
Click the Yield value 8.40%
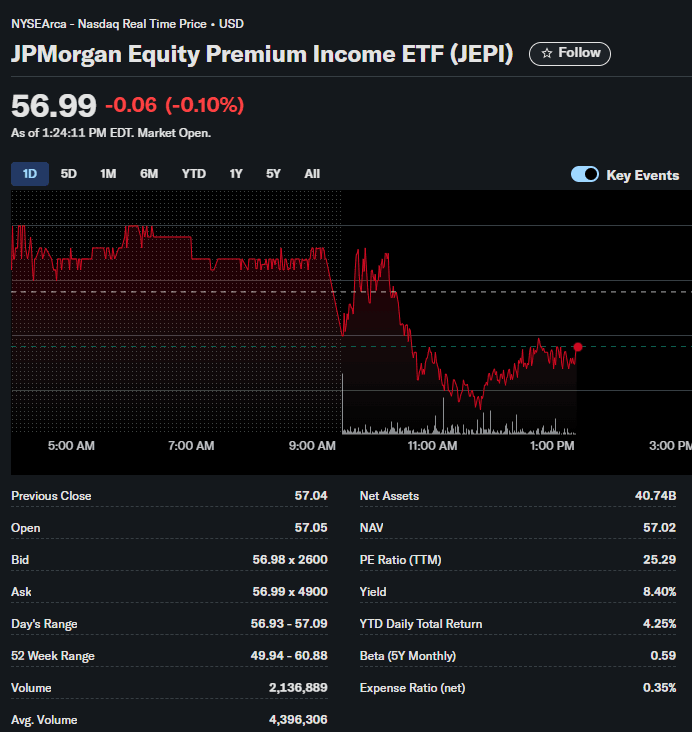point(659,592)
